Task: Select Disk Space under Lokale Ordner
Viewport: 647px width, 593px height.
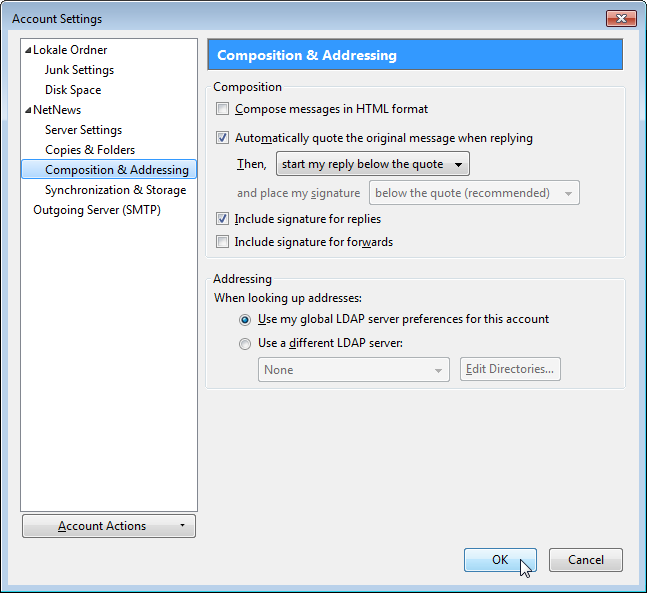Action: (x=73, y=90)
